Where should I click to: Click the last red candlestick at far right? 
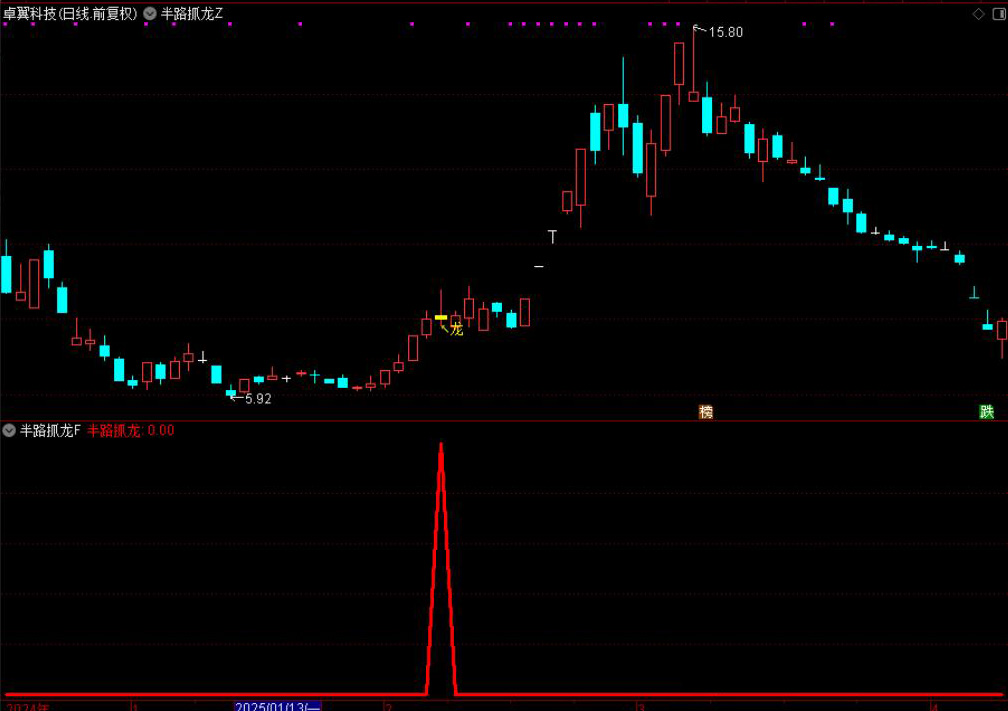coord(1002,330)
